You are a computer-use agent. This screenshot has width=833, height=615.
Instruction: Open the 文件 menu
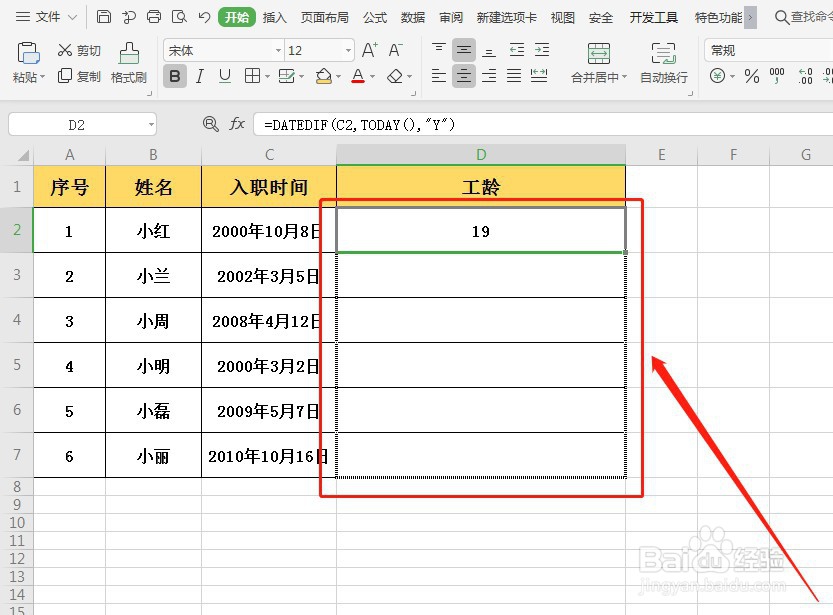[x=49, y=17]
